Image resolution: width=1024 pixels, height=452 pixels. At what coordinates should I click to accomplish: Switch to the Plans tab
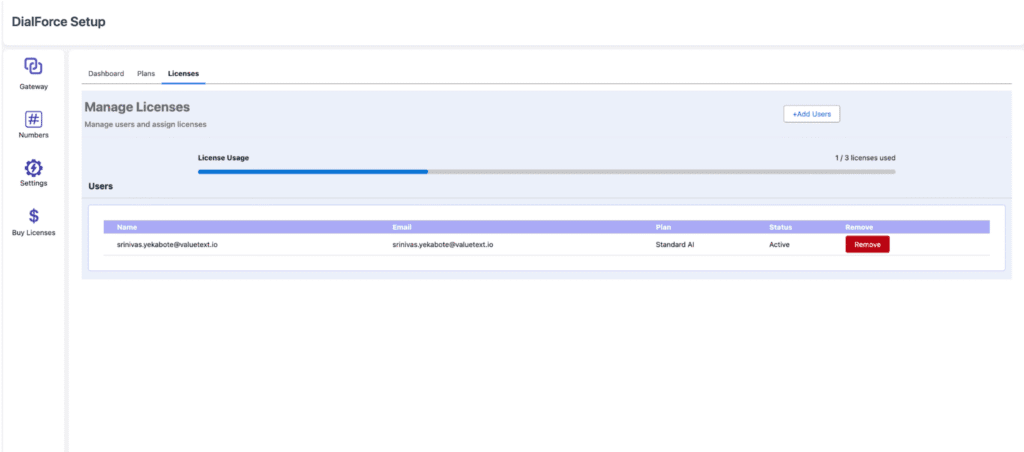click(146, 74)
